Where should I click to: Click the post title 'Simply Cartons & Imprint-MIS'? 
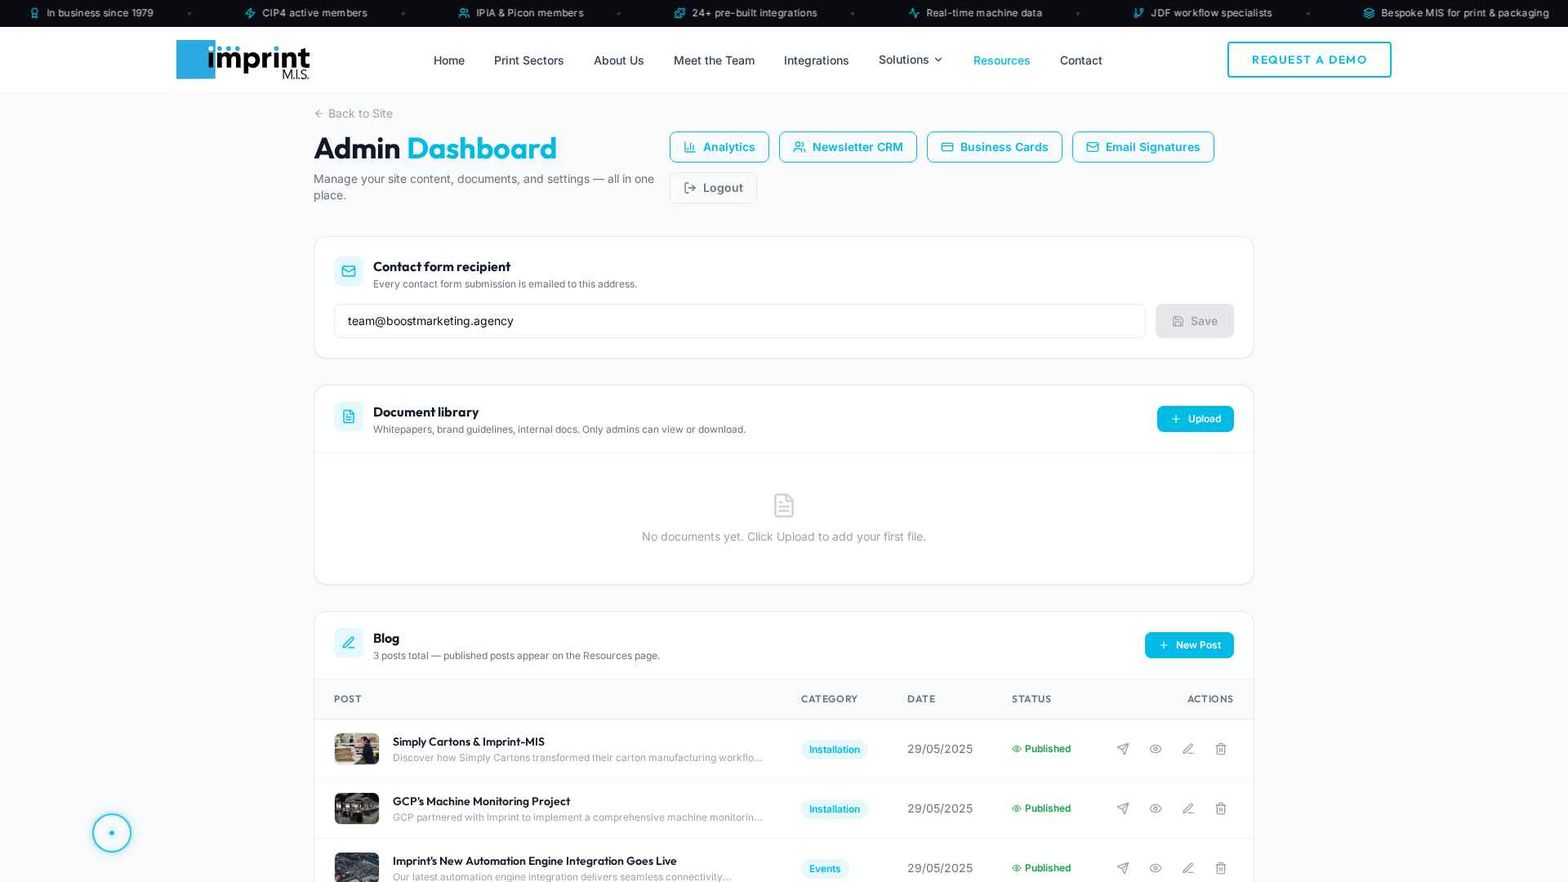469,742
